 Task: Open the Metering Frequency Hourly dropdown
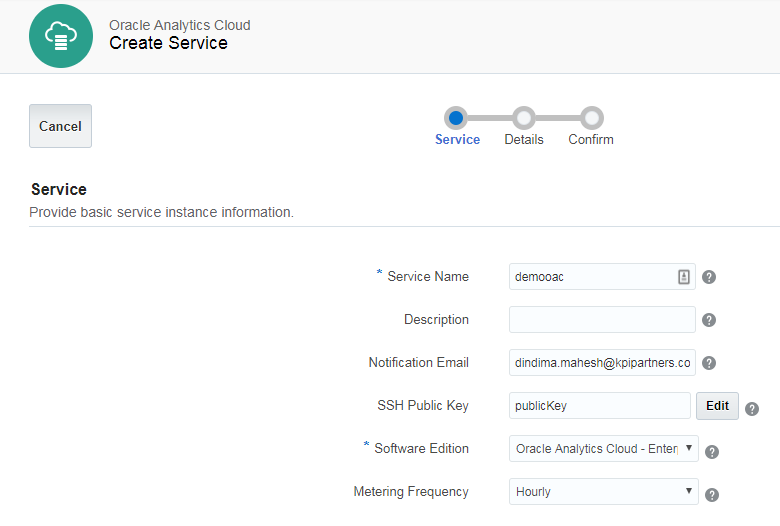tap(603, 492)
